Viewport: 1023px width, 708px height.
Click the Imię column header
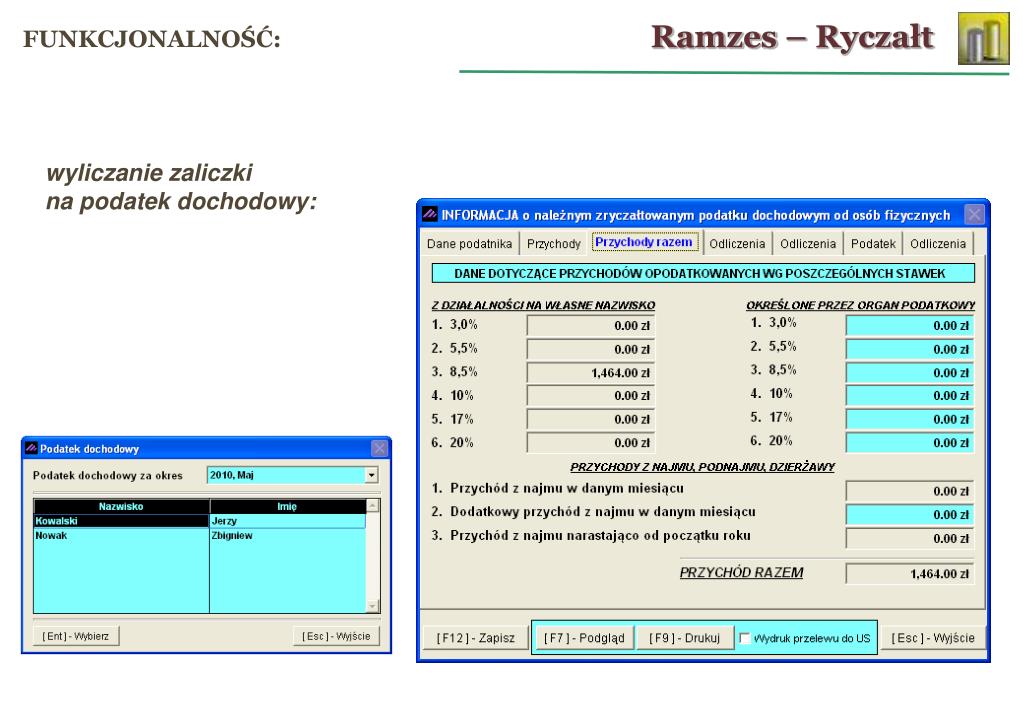287,506
